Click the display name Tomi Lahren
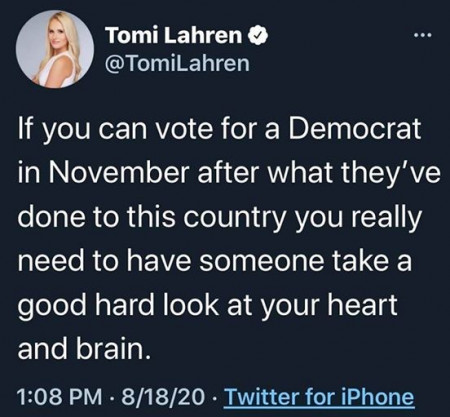450x417 pixels. pyautogui.click(x=174, y=35)
